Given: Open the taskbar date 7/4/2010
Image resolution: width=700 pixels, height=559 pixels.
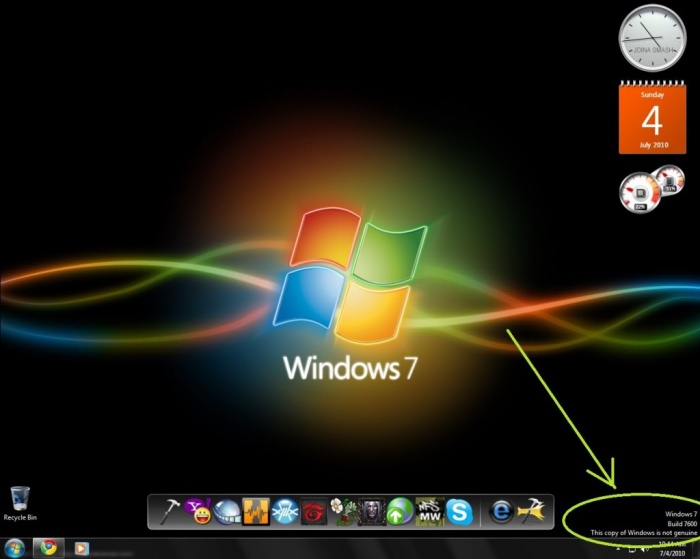Looking at the screenshot, I should point(672,554).
